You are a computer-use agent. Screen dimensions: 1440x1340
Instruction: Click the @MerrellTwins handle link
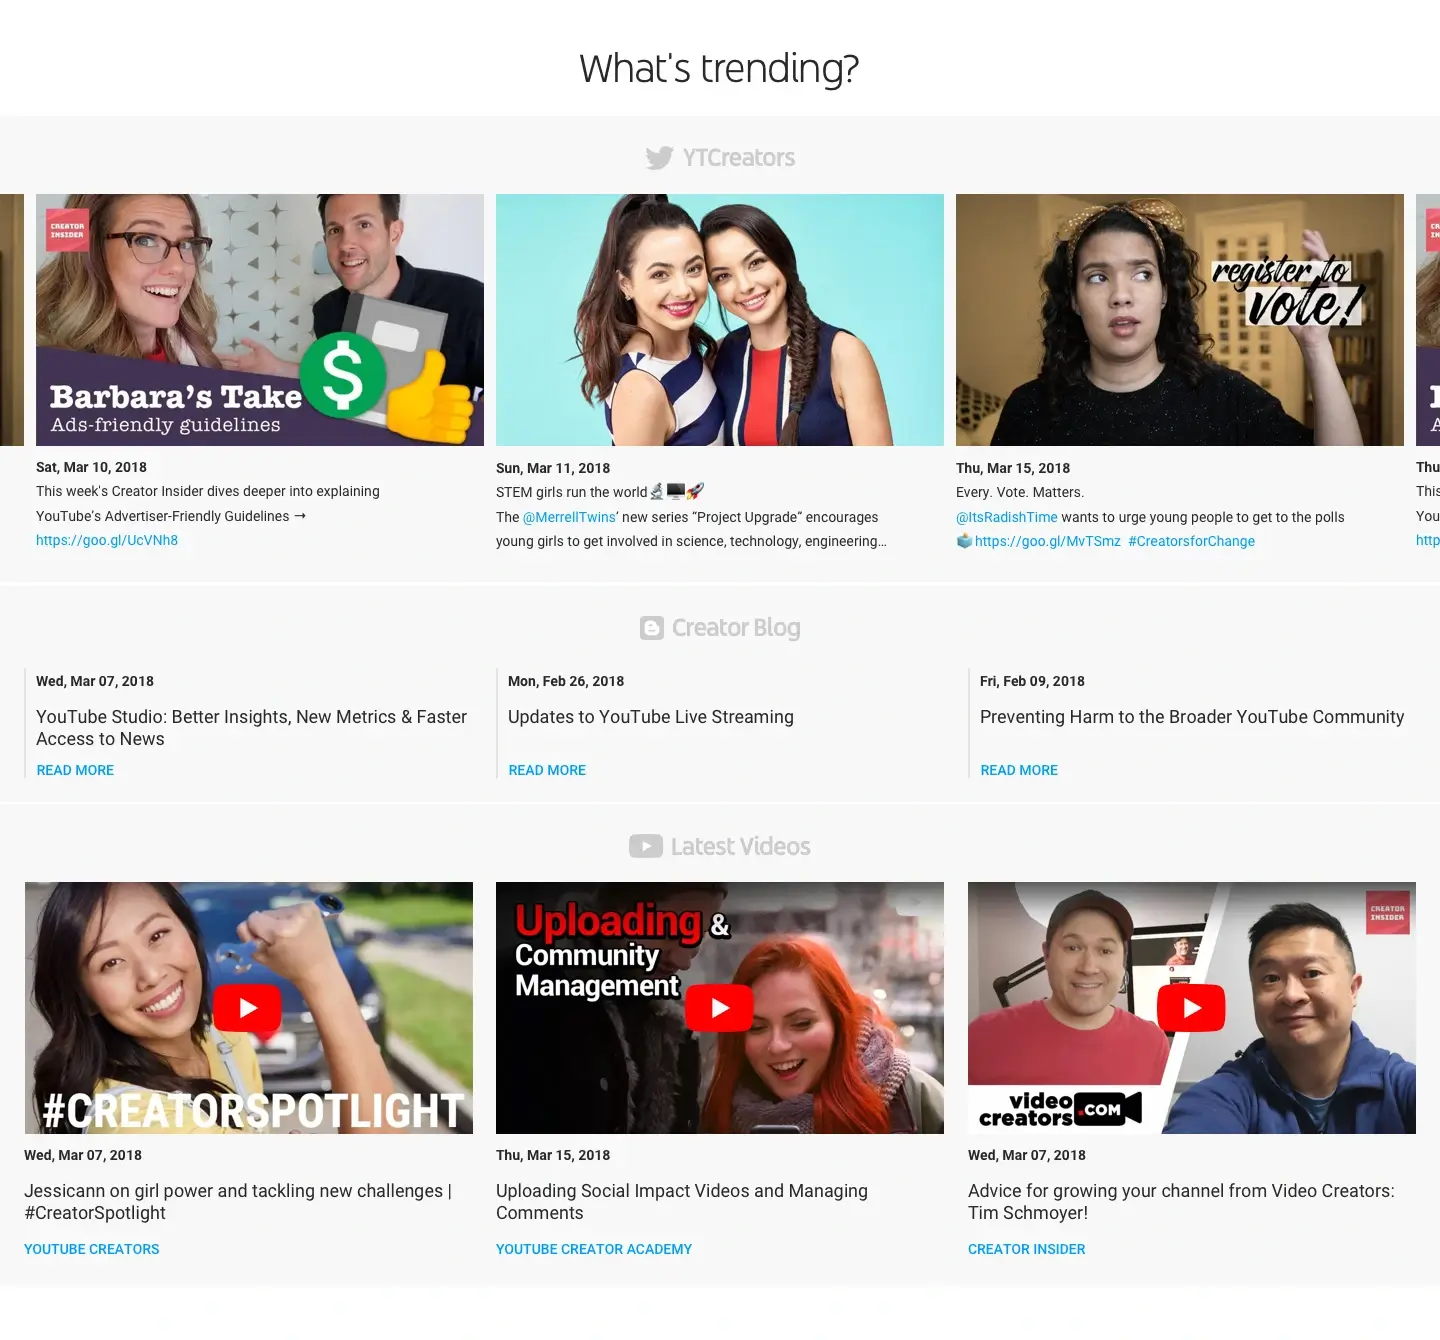click(568, 517)
